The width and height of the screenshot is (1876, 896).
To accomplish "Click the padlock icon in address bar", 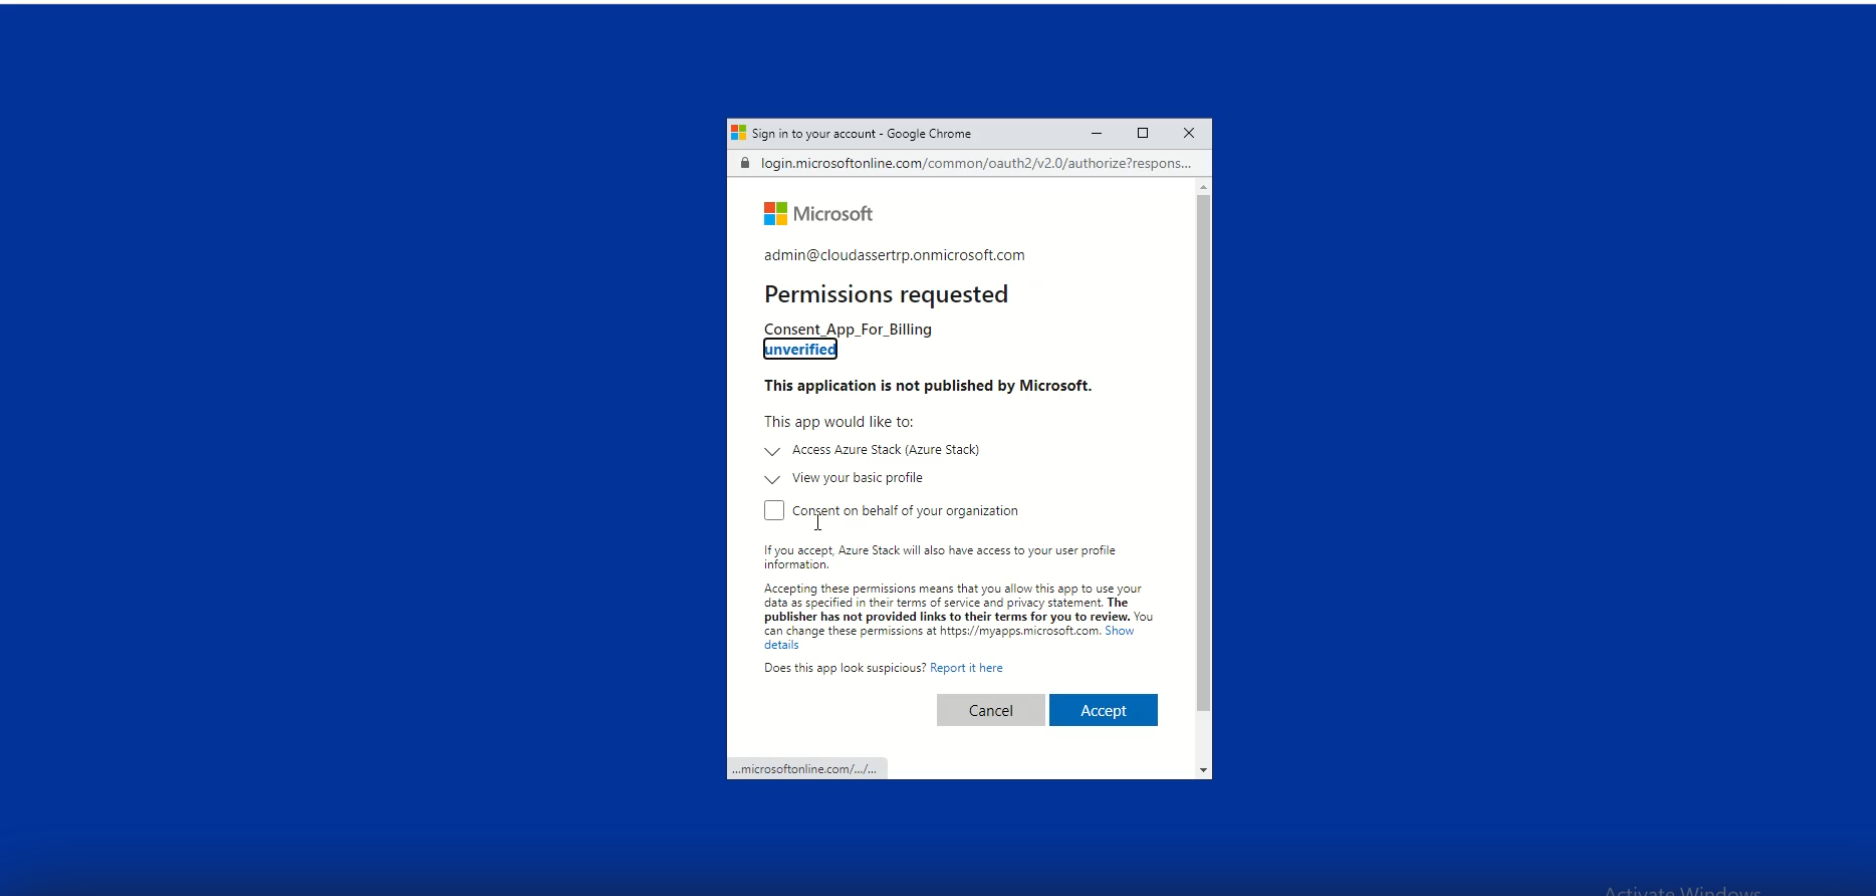I will pos(744,163).
